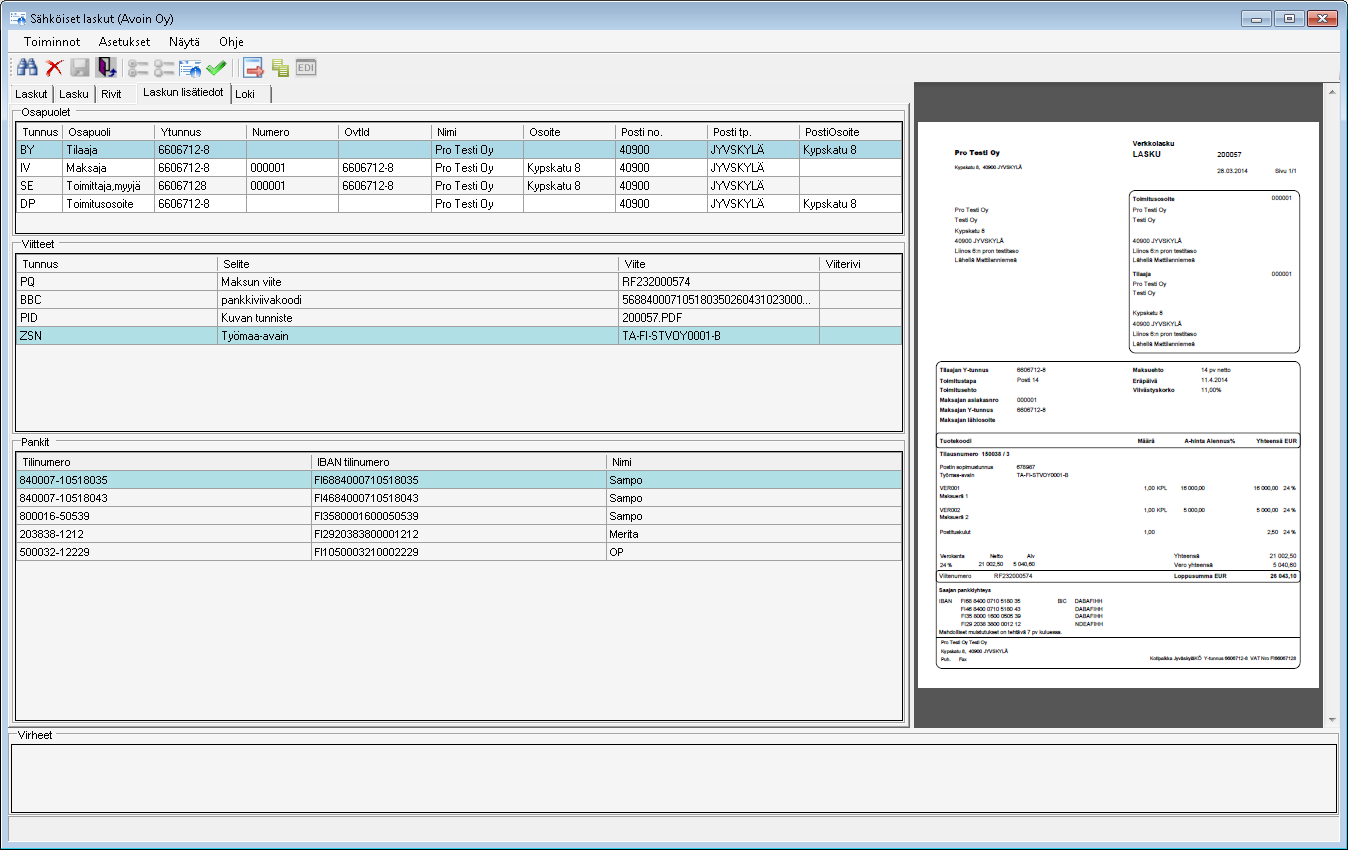Click 000001 in the SE row
Viewport: 1348px width, 850px height.
[x=292, y=185]
